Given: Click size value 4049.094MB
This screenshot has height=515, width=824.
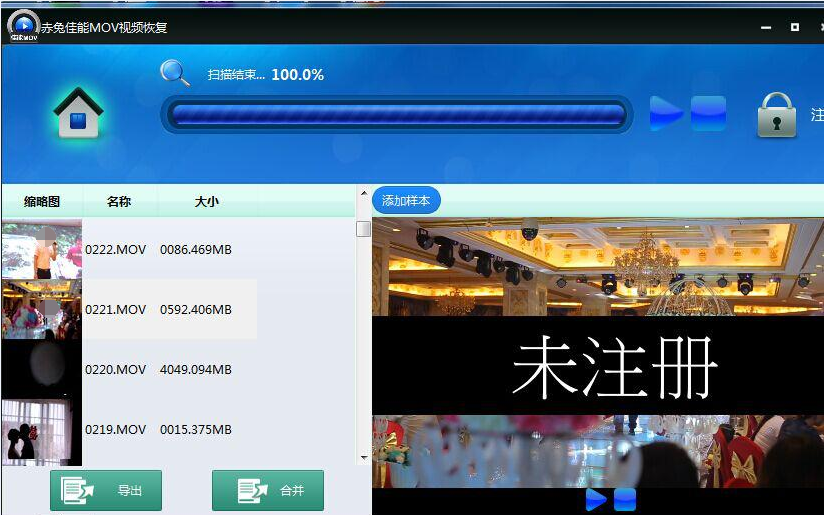Looking at the screenshot, I should tap(196, 369).
